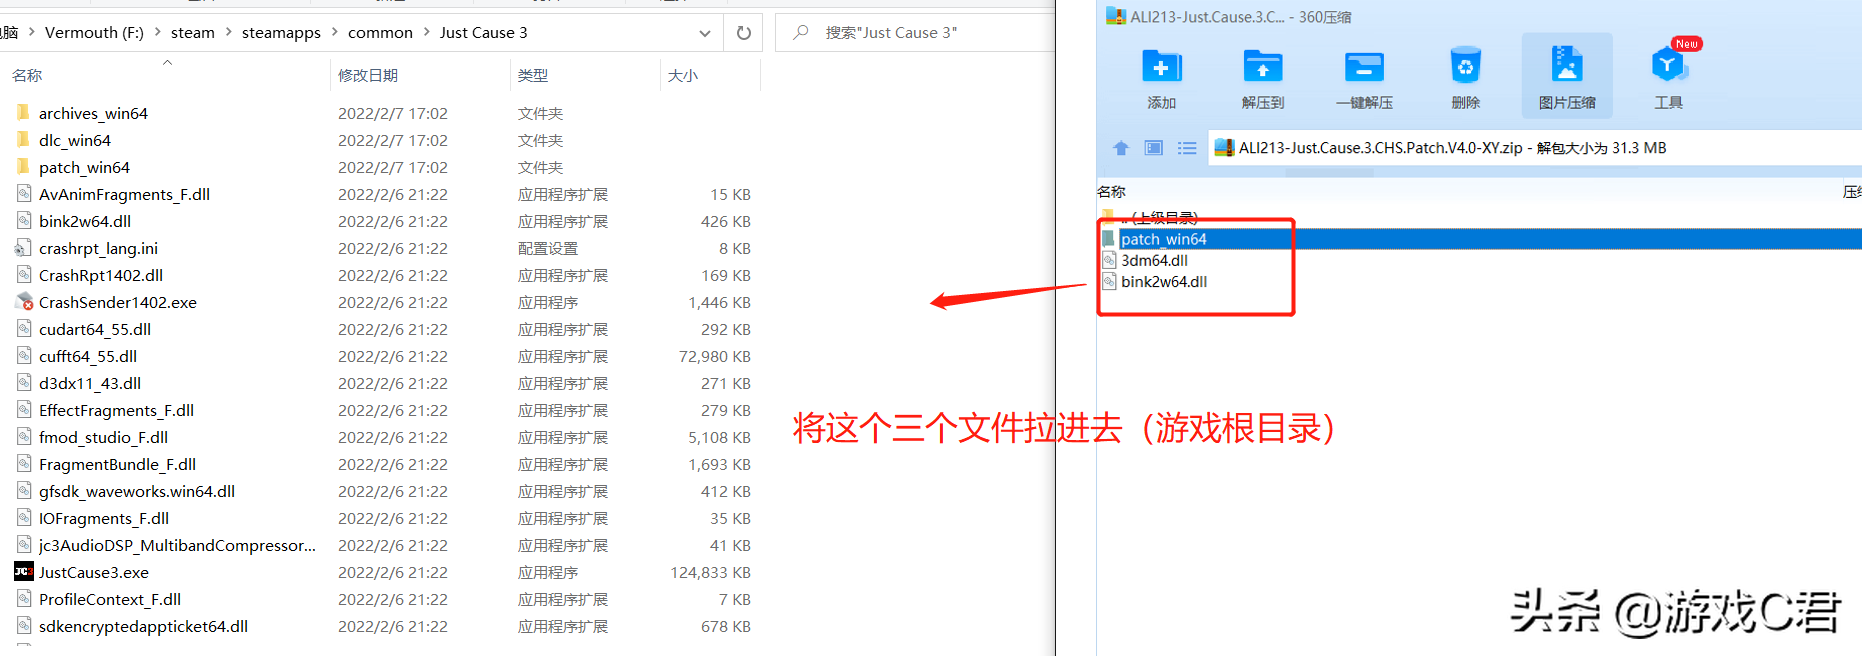Switch to the list view icon in archive

coord(1187,148)
